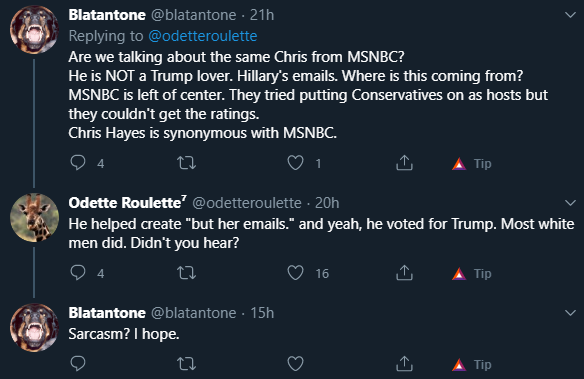Share Odette Roulette's tweet
Viewport: 584px width, 379px height.
click(x=404, y=273)
